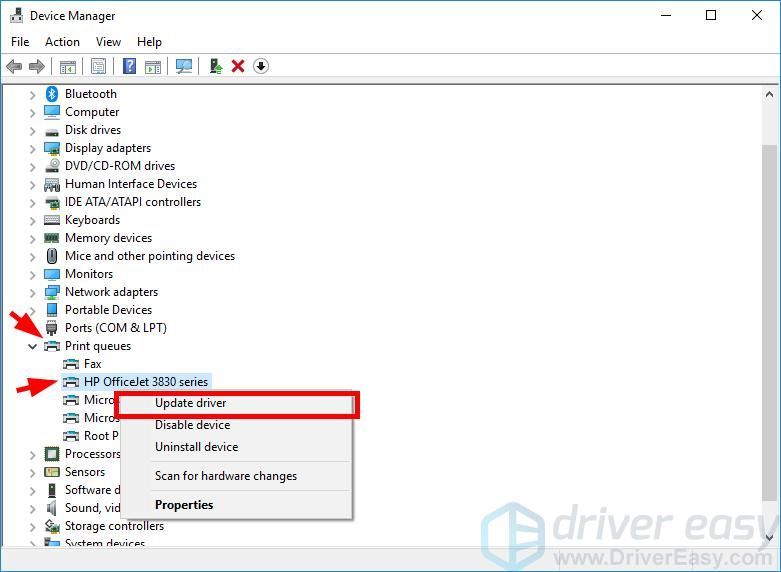The height and width of the screenshot is (572, 781).
Task: Click the Update driver software toolbar icon
Action: tap(216, 66)
